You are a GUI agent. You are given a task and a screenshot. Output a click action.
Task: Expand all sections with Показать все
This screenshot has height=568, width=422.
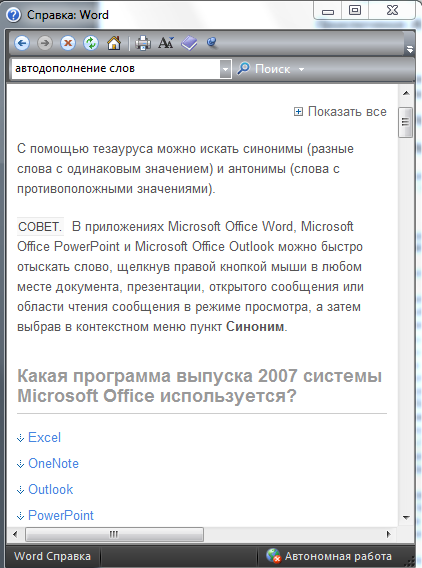click(340, 112)
